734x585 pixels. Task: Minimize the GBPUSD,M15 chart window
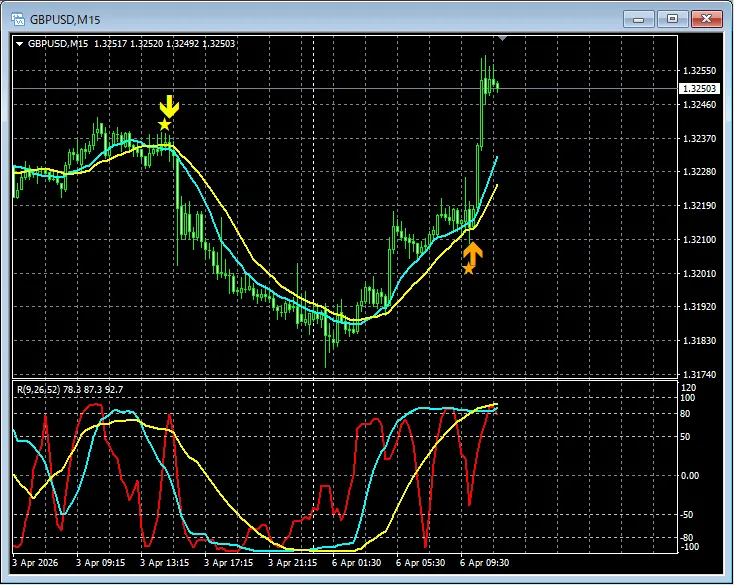639,18
